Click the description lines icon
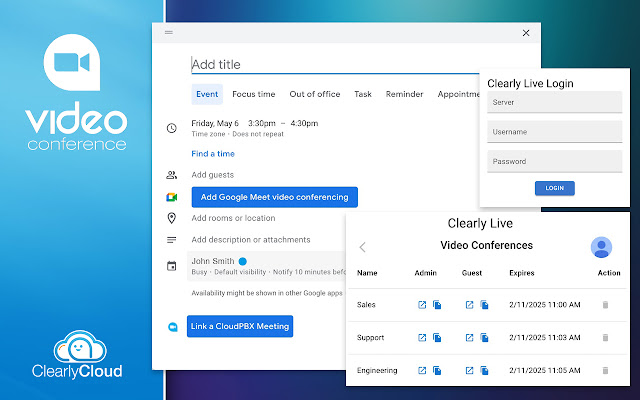This screenshot has height=400, width=640. tap(171, 240)
